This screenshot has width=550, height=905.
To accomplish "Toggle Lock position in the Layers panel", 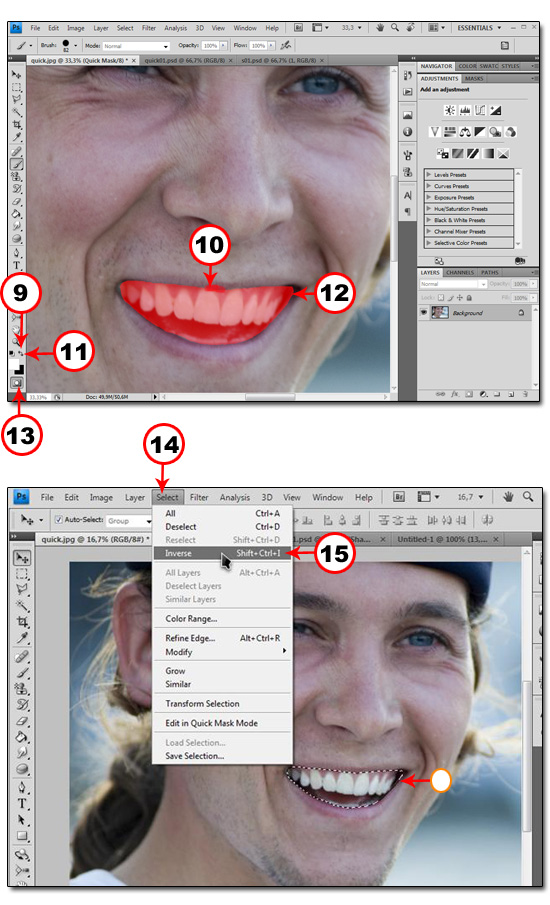I will pyautogui.click(x=459, y=298).
